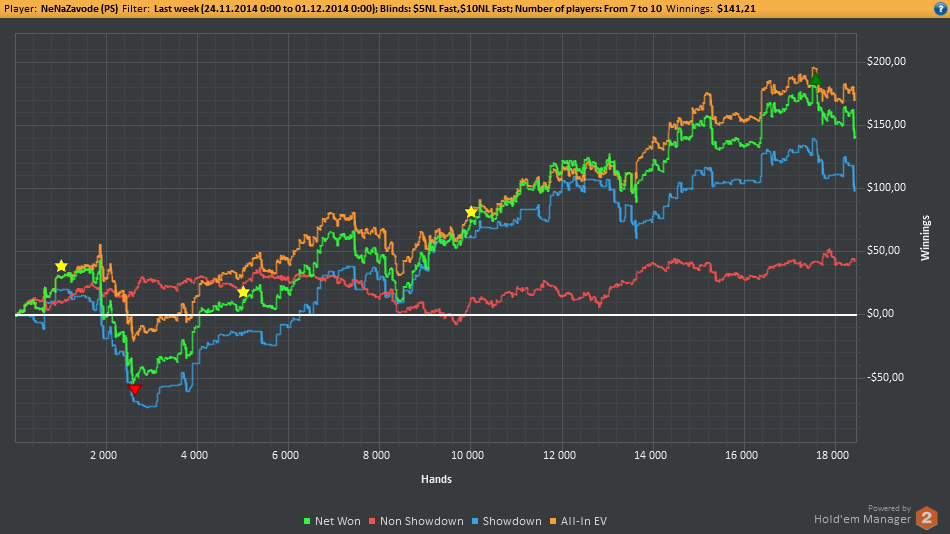Click the green upward triangle peak marker
Viewport: 950px width, 534px height.
click(815, 79)
